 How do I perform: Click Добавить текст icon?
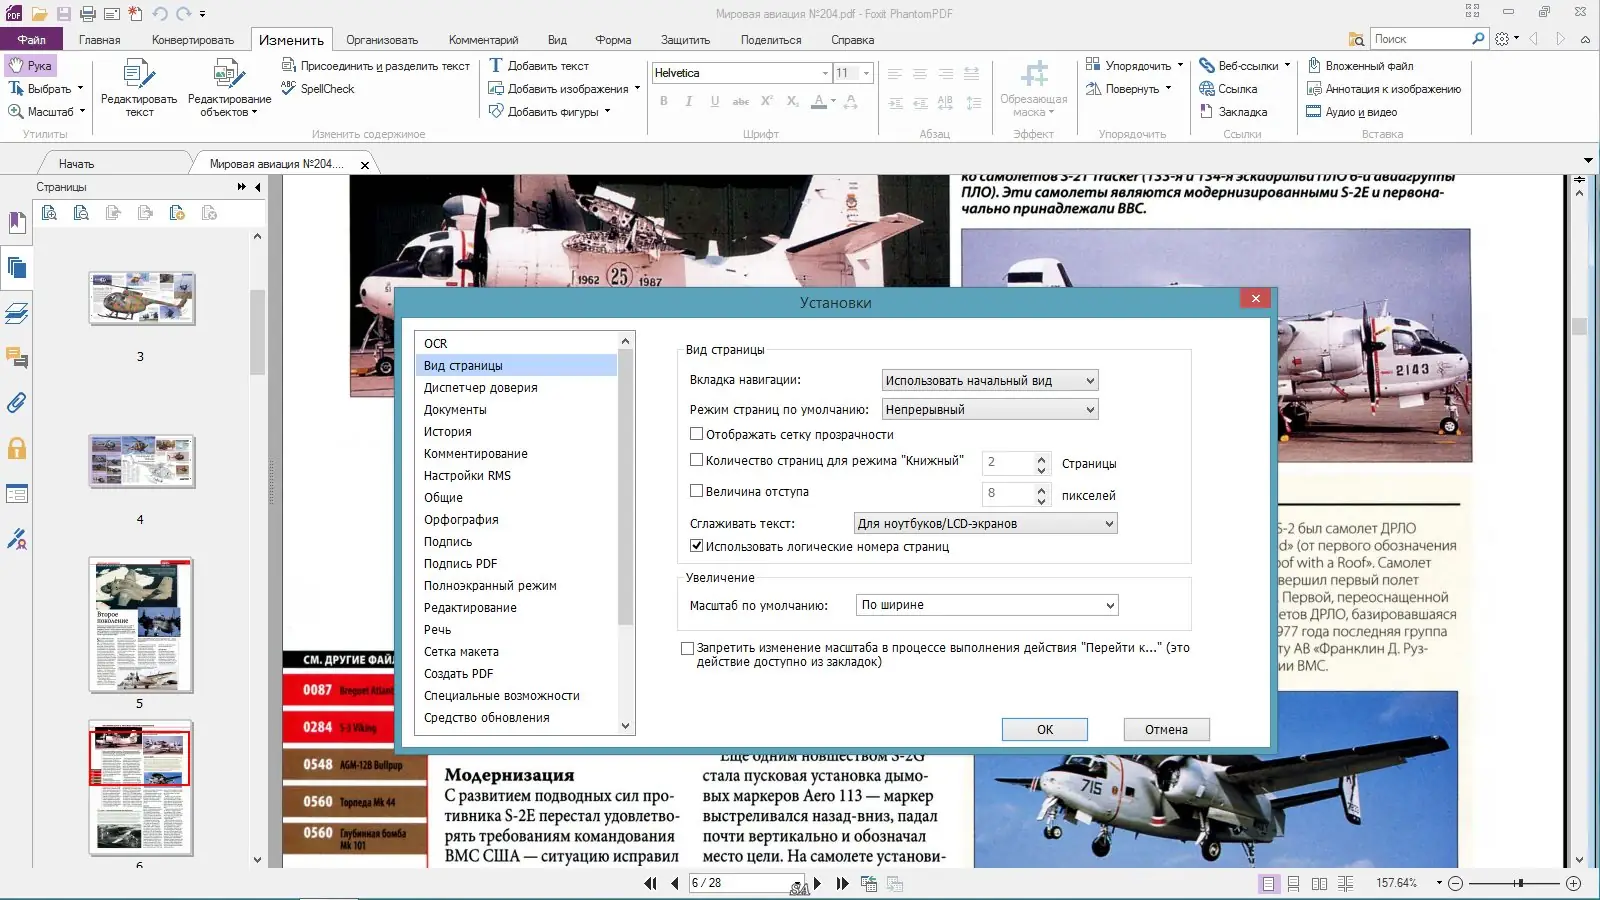point(496,66)
